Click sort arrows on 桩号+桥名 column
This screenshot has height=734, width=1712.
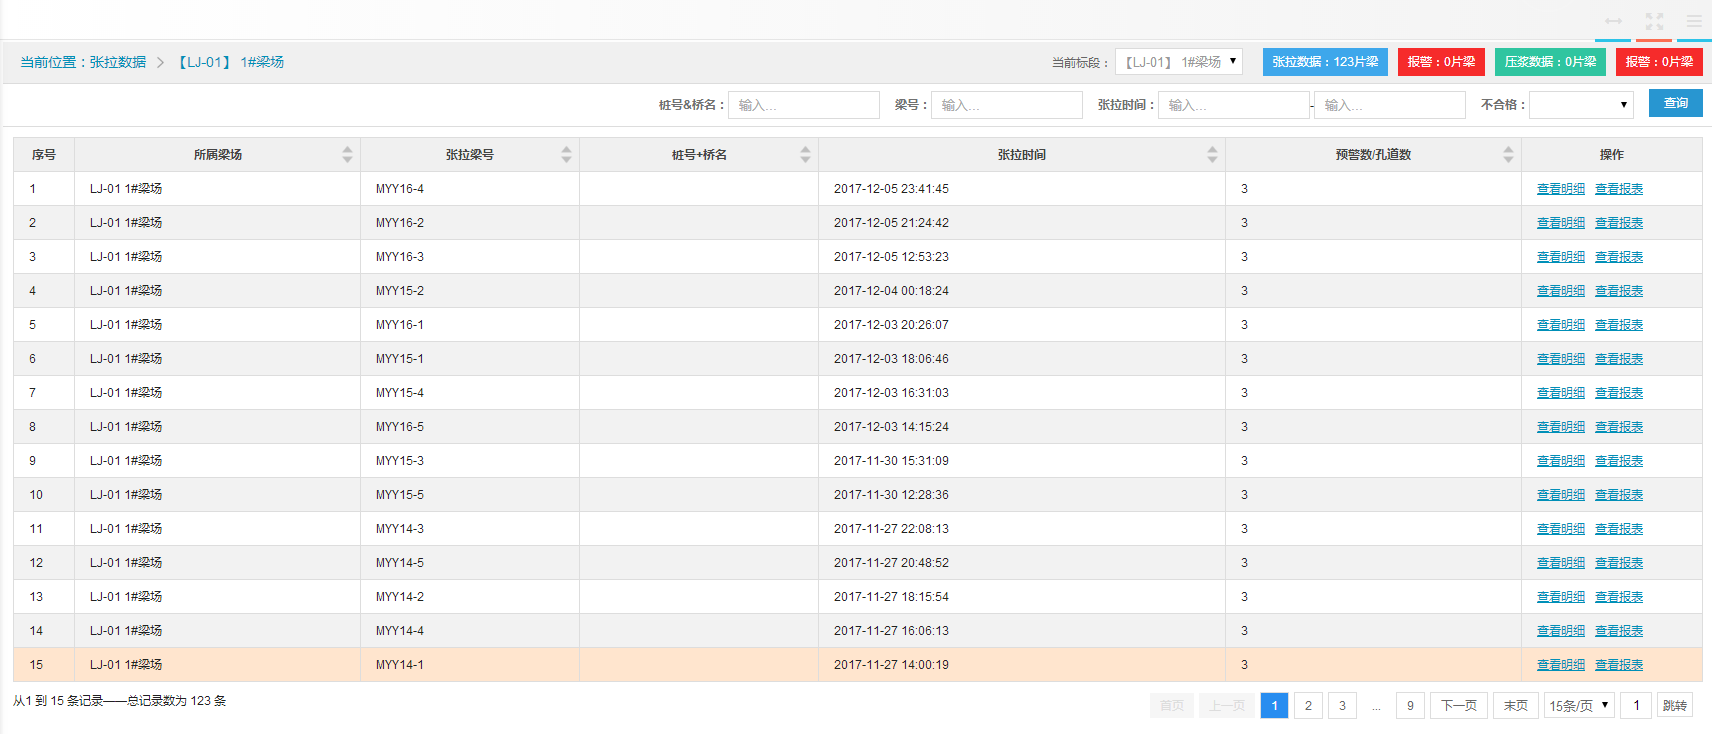click(x=805, y=154)
